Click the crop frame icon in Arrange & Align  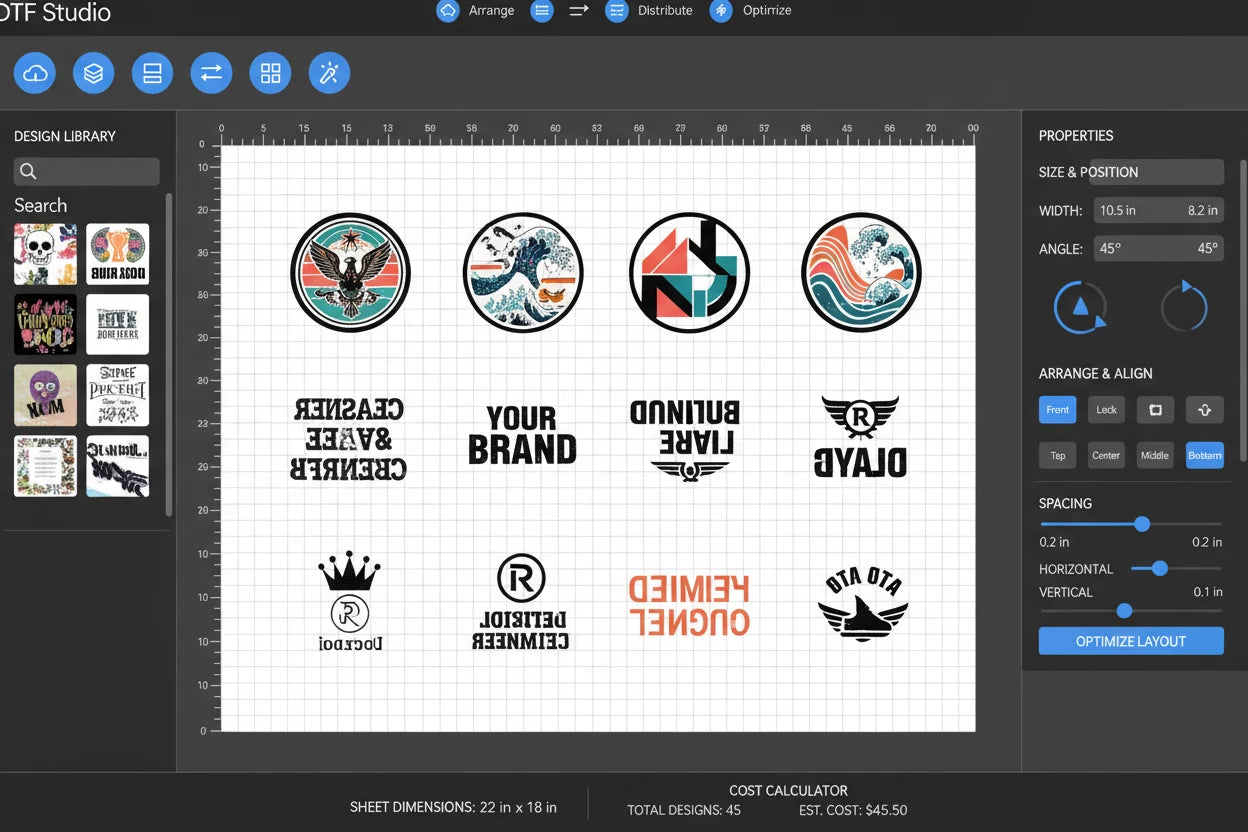tap(1155, 409)
